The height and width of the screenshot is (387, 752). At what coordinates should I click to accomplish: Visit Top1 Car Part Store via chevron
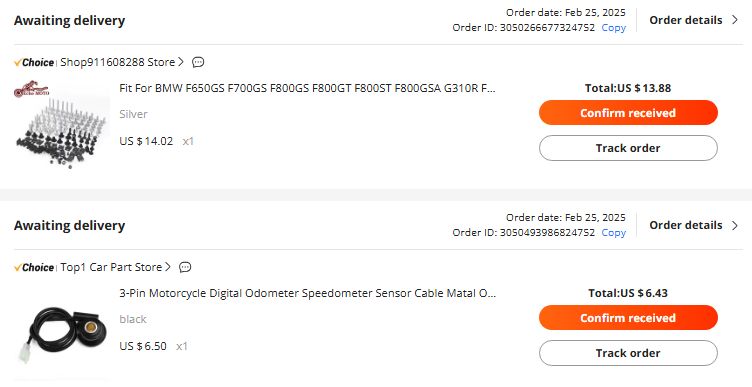[168, 267]
